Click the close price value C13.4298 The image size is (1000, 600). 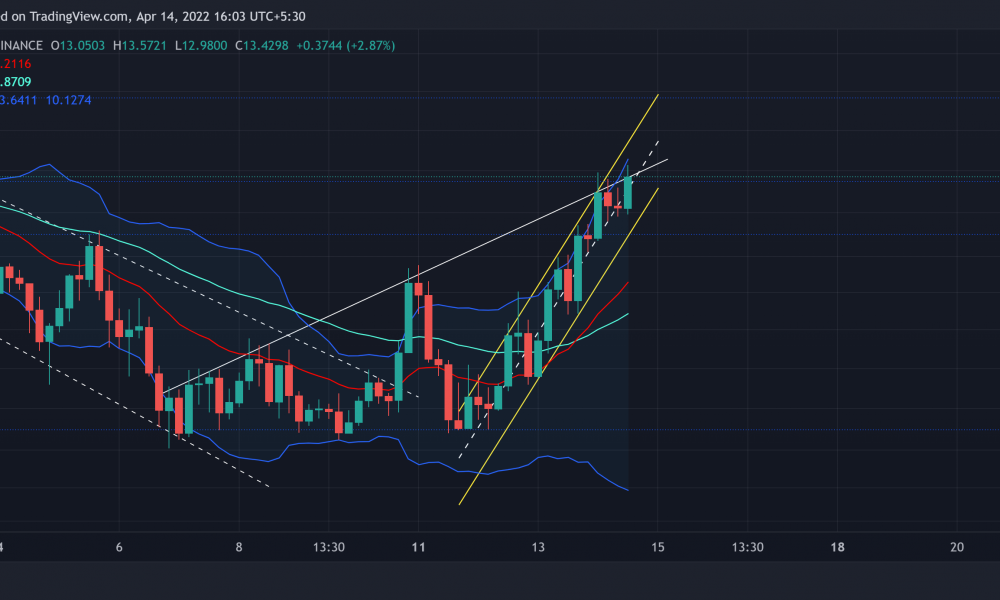[x=261, y=46]
